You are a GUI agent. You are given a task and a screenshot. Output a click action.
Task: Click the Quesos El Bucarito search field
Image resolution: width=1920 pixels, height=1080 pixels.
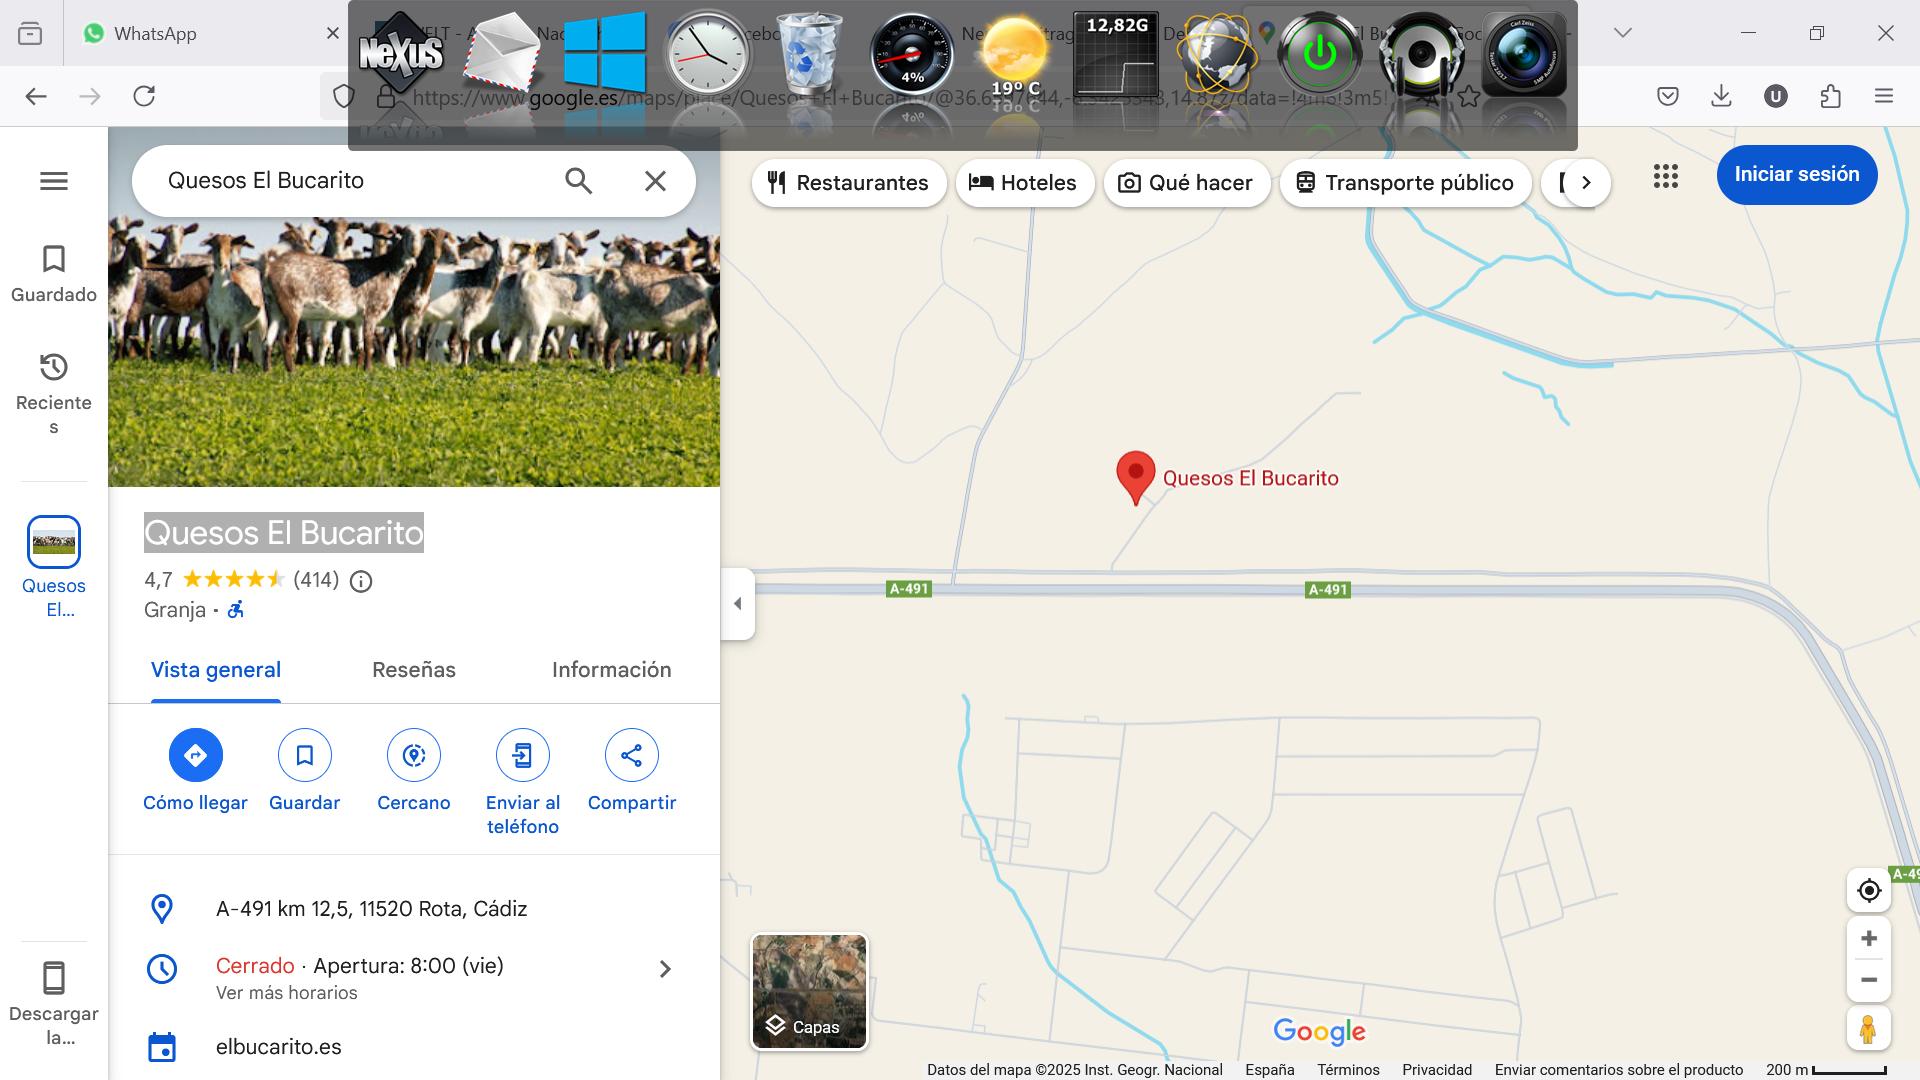tap(350, 181)
